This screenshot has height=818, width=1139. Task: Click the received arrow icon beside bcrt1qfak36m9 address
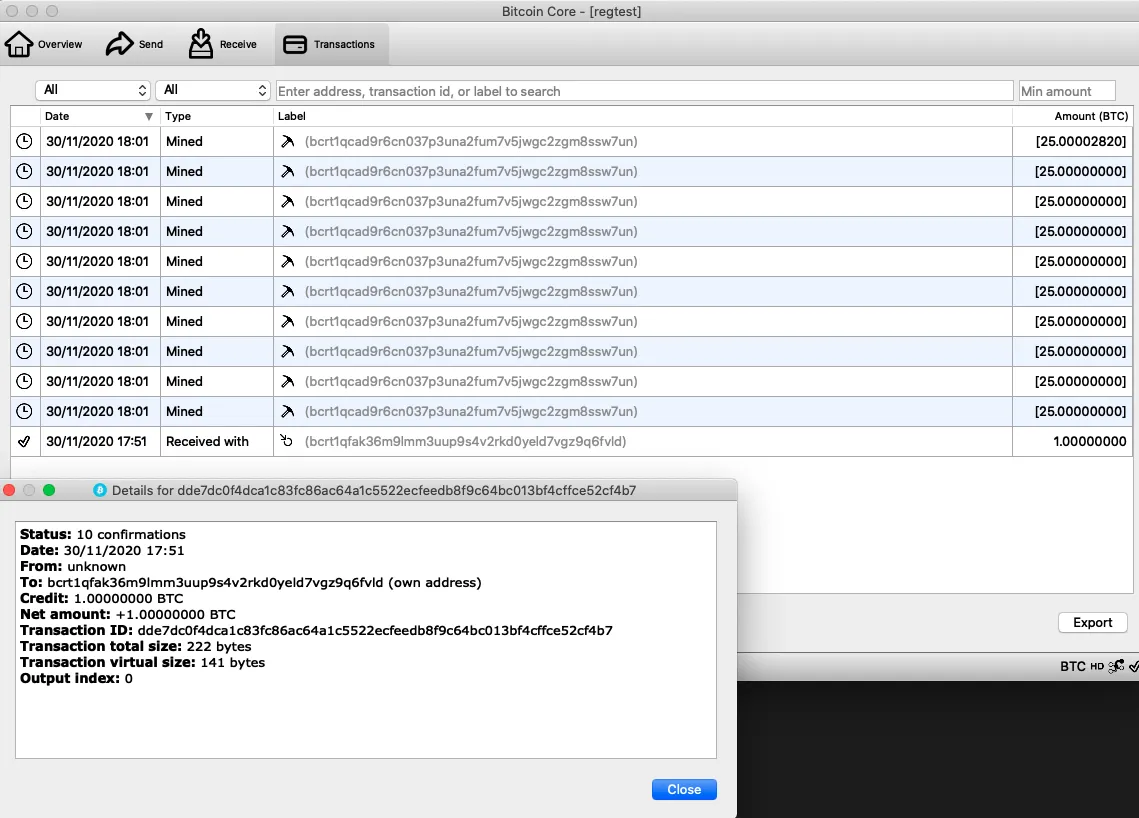coord(288,441)
